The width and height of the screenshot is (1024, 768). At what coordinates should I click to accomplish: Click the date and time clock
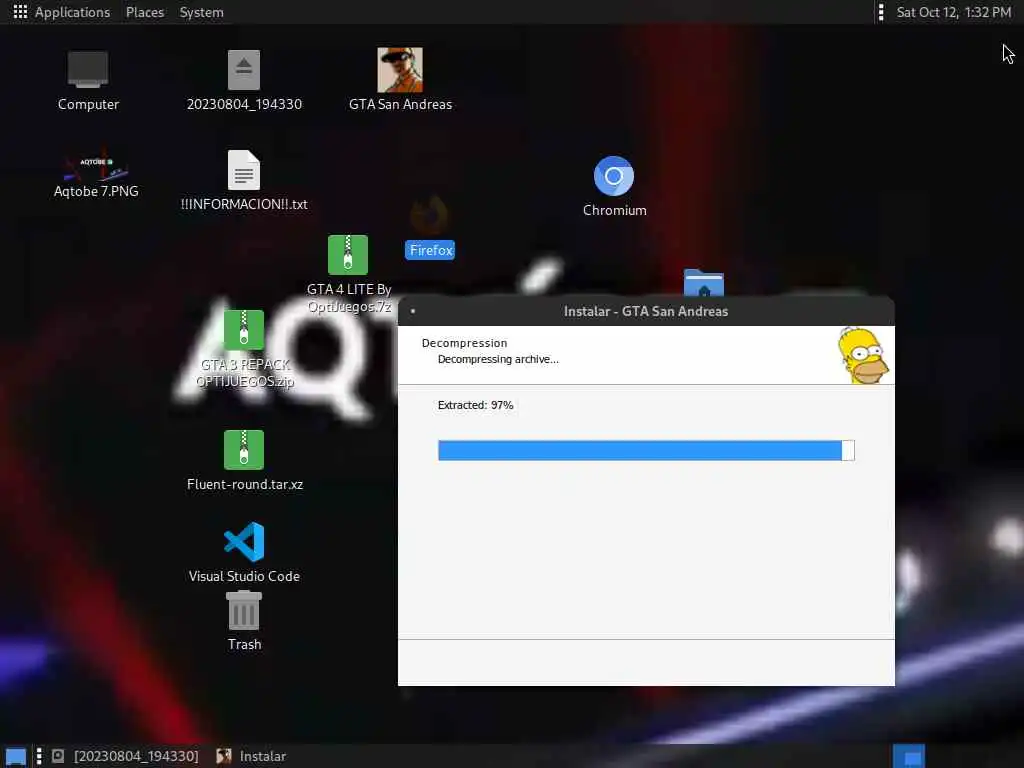(x=953, y=12)
